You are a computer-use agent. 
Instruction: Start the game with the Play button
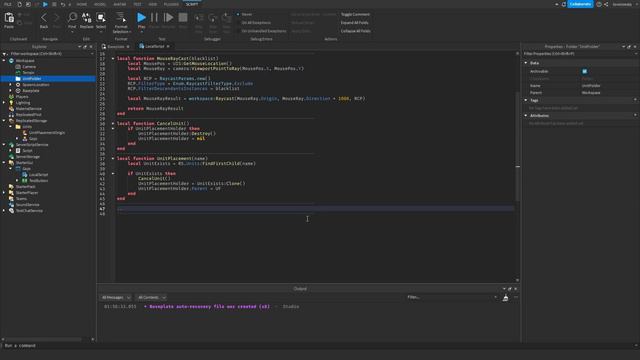[141, 19]
